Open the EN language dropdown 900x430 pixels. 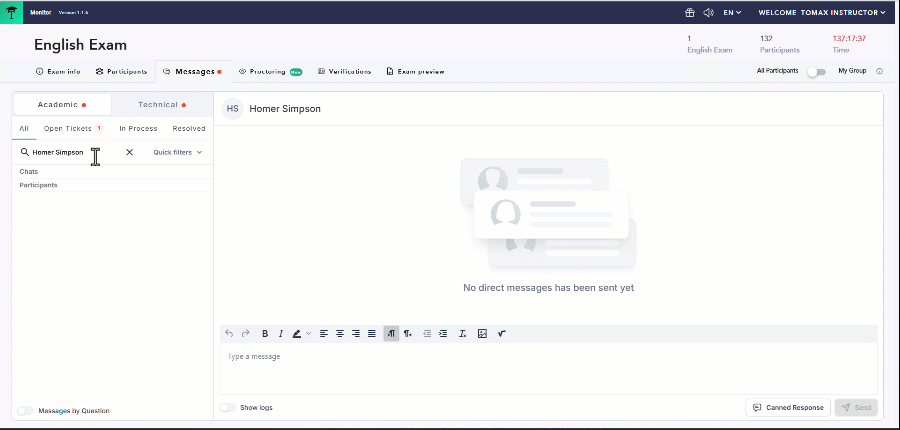[x=732, y=12]
